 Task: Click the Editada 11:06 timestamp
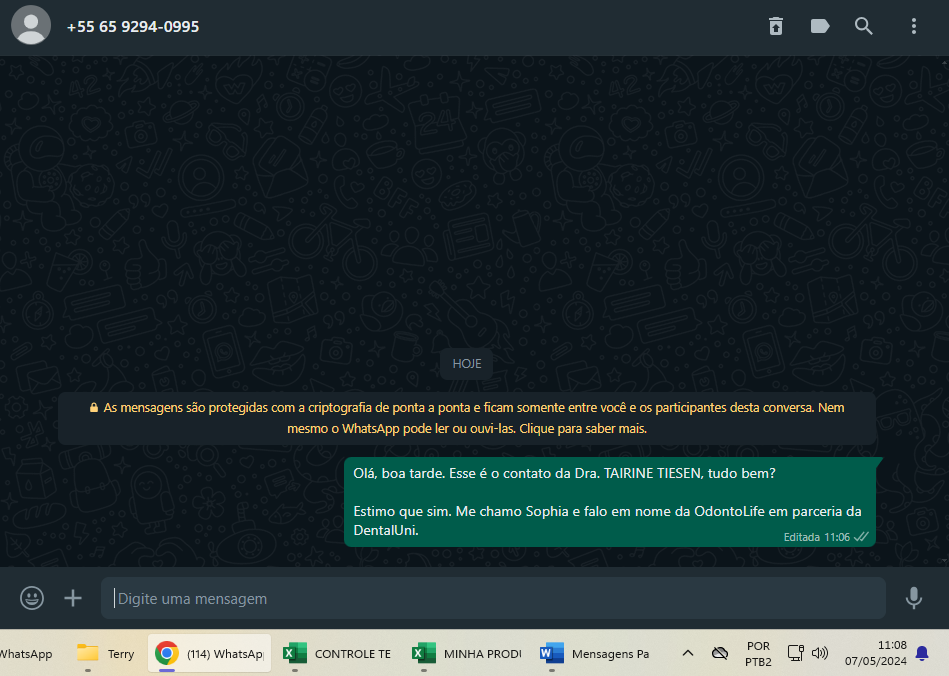816,537
